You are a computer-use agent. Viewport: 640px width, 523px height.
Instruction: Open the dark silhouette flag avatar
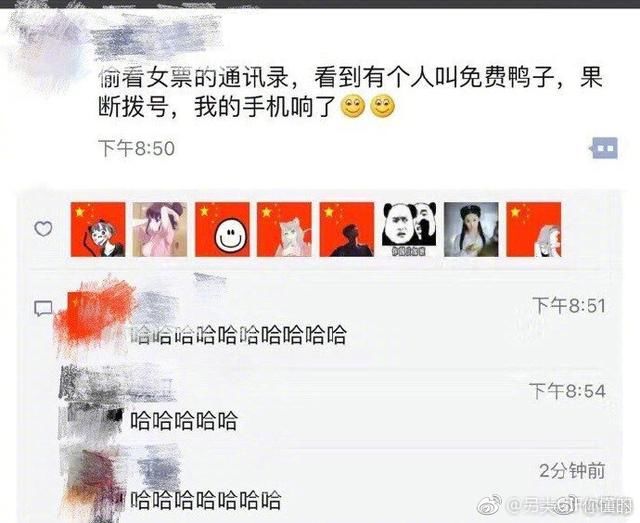click(x=347, y=229)
